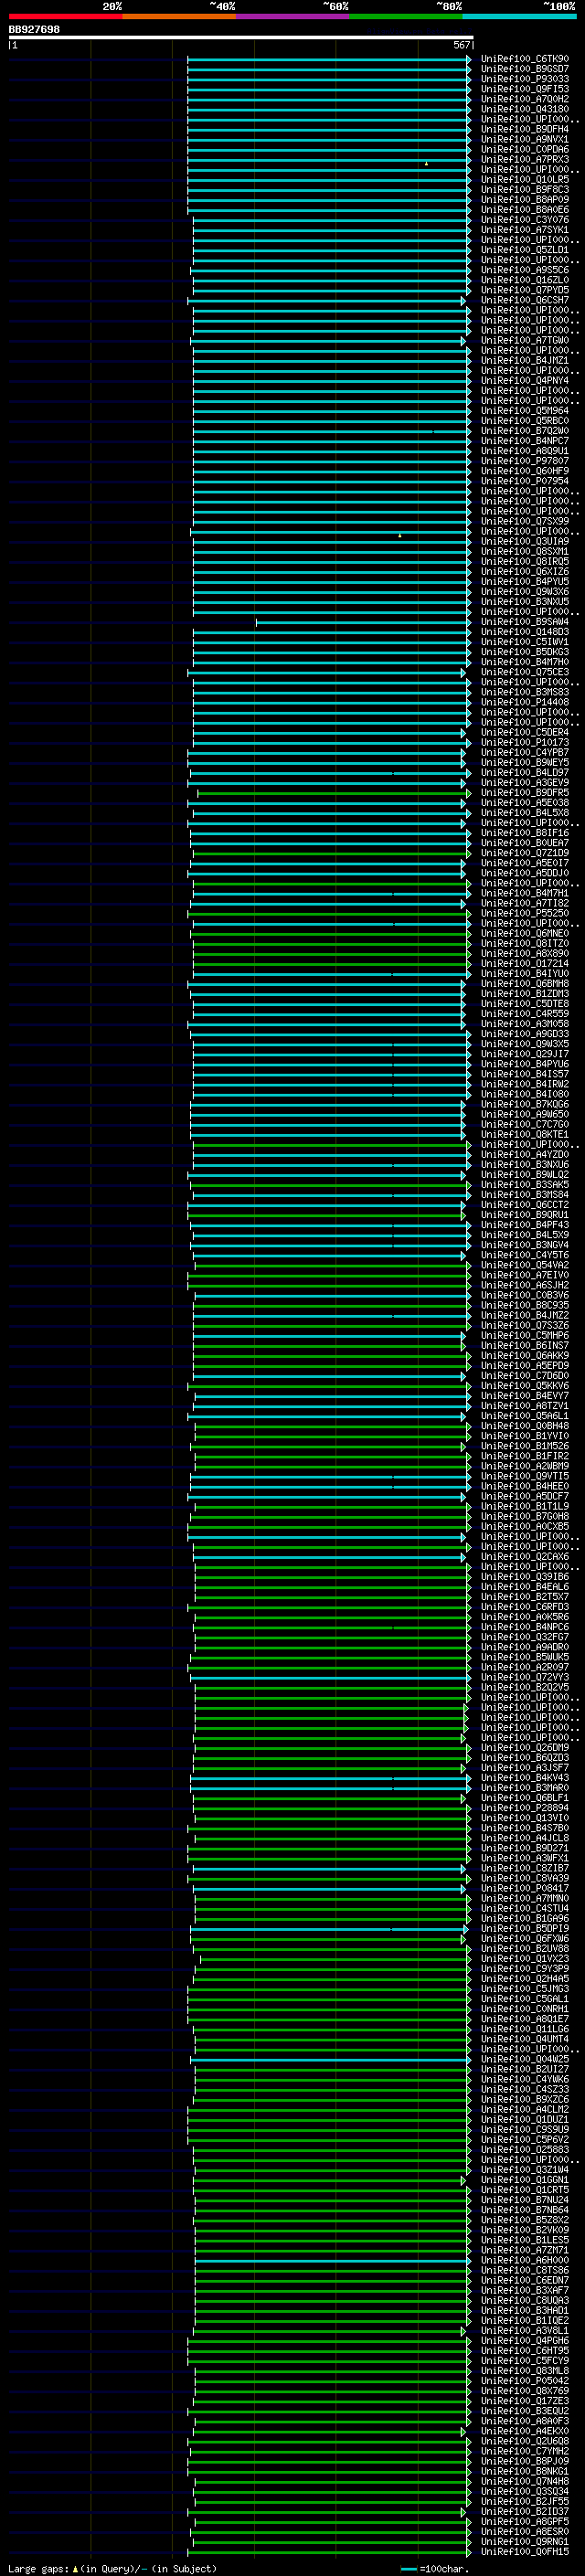Select the query name BB927698
The image size is (585, 2576).
[x=34, y=29]
